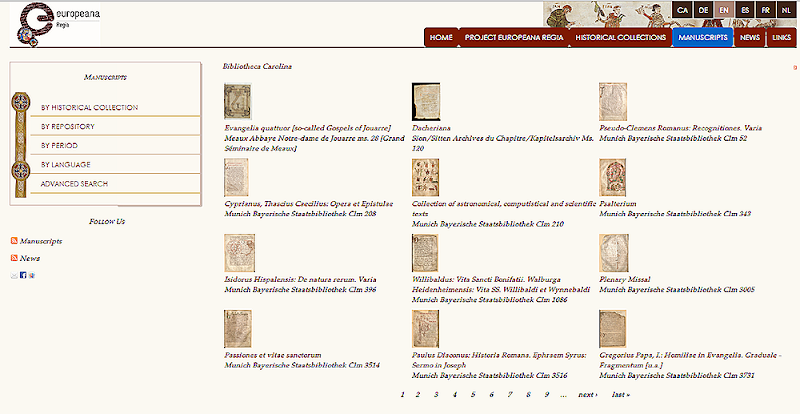Viewport: 800px width, 414px height.
Task: Open the PROJECT EUROPEANA REGIA tab
Action: (x=514, y=37)
